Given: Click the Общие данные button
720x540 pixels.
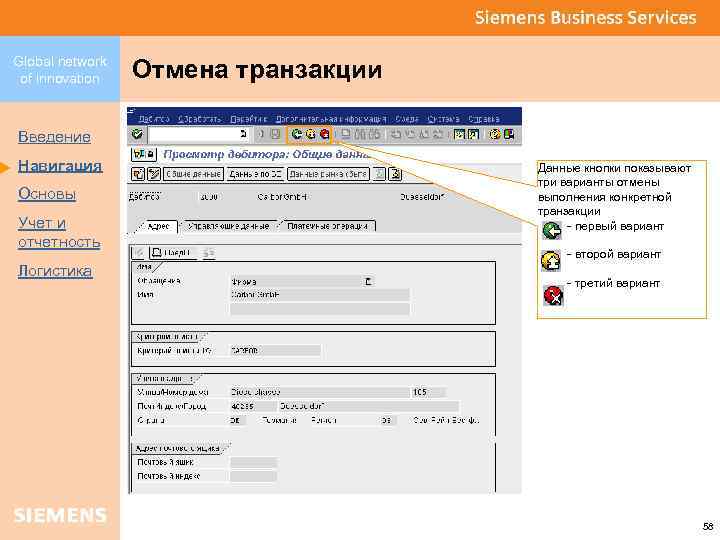Looking at the screenshot, I should (x=193, y=174).
